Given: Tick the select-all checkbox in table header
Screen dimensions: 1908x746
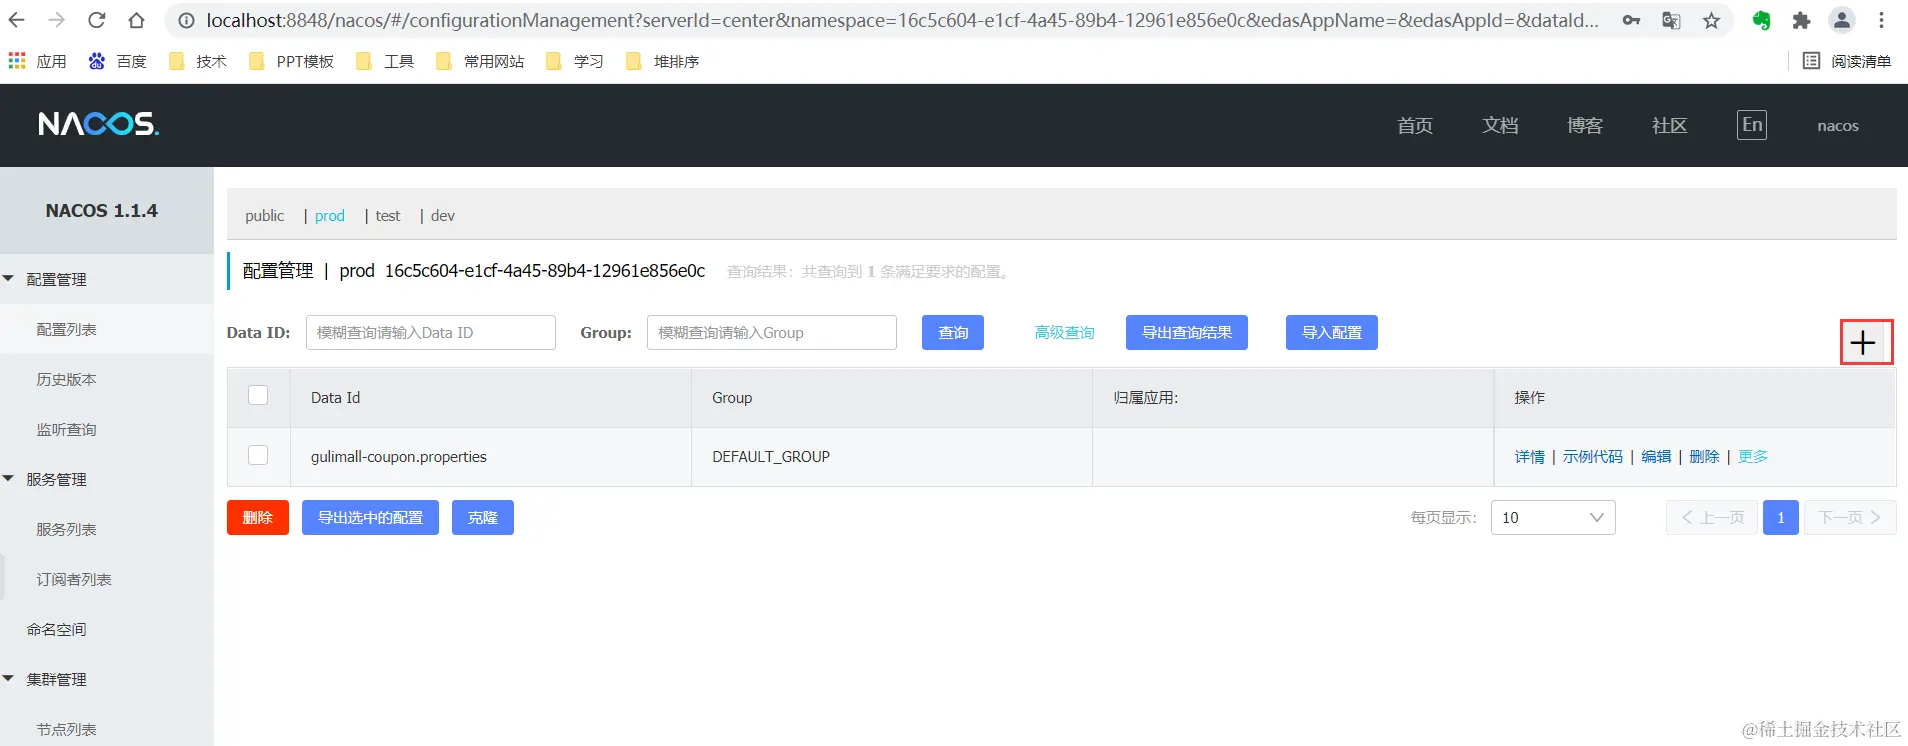Looking at the screenshot, I should pos(258,395).
